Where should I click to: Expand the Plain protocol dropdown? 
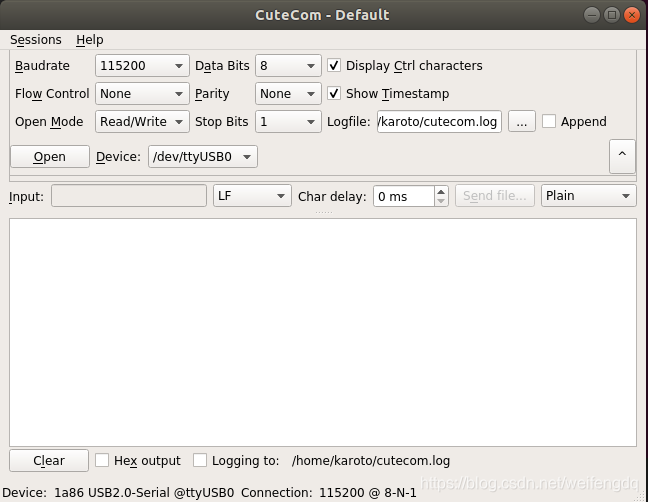click(x=588, y=196)
